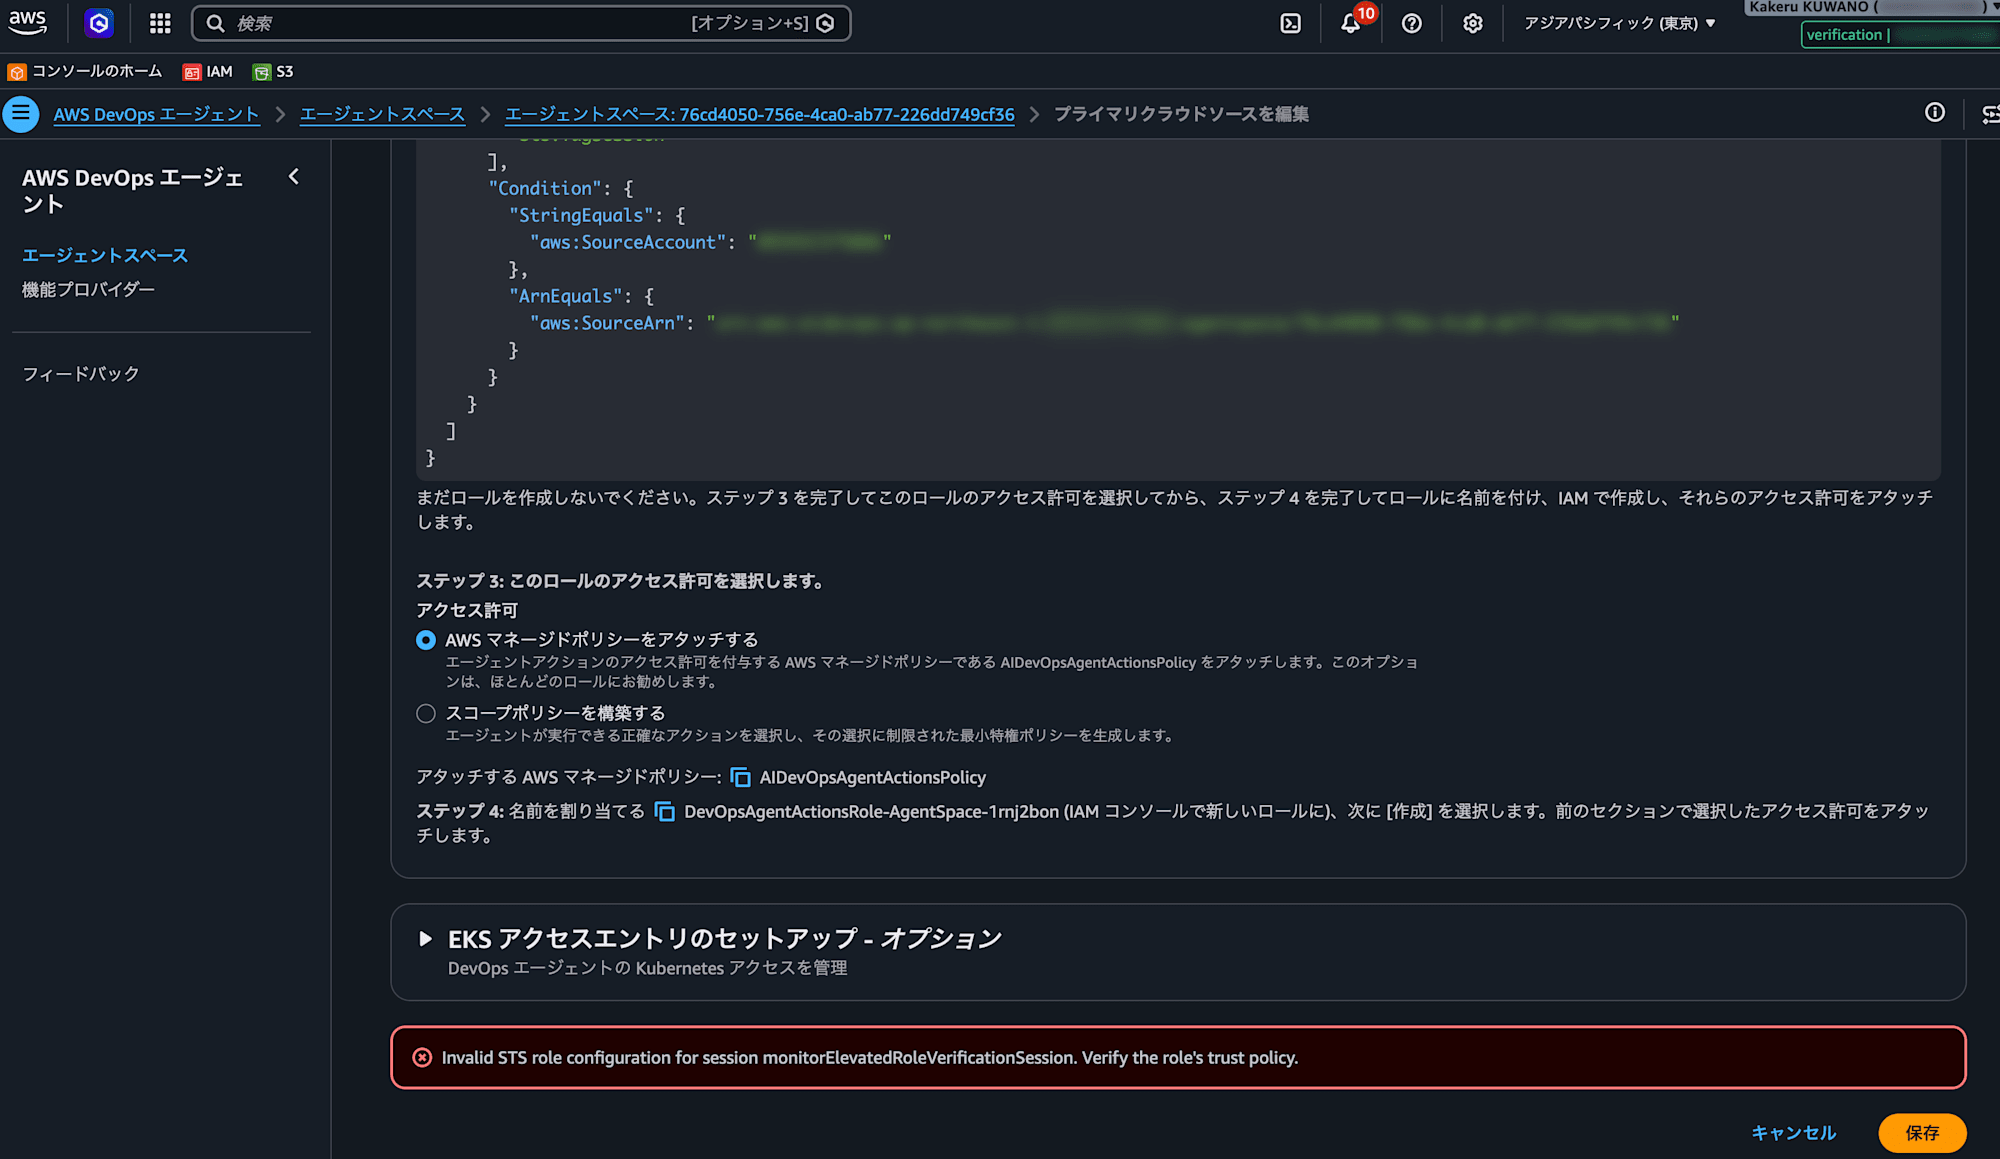This screenshot has height=1159, width=2000.
Task: Toggle the side navigation hamburger menu
Action: [x=21, y=114]
